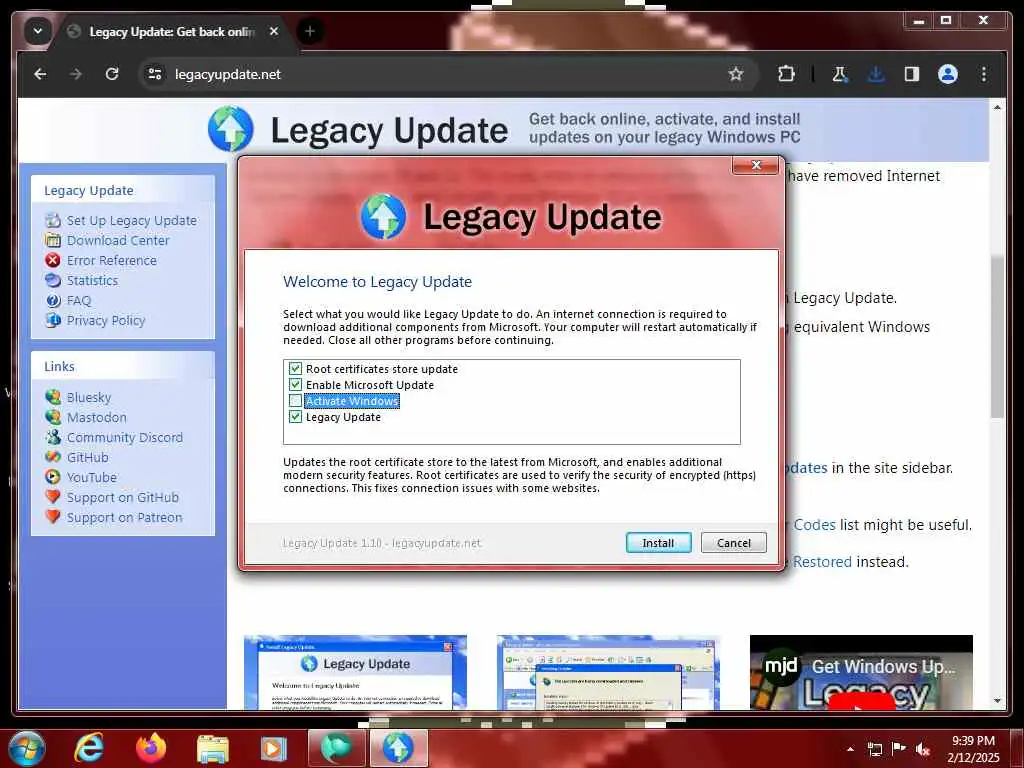Click the browser back arrow
This screenshot has height=768, width=1024.
[40, 74]
